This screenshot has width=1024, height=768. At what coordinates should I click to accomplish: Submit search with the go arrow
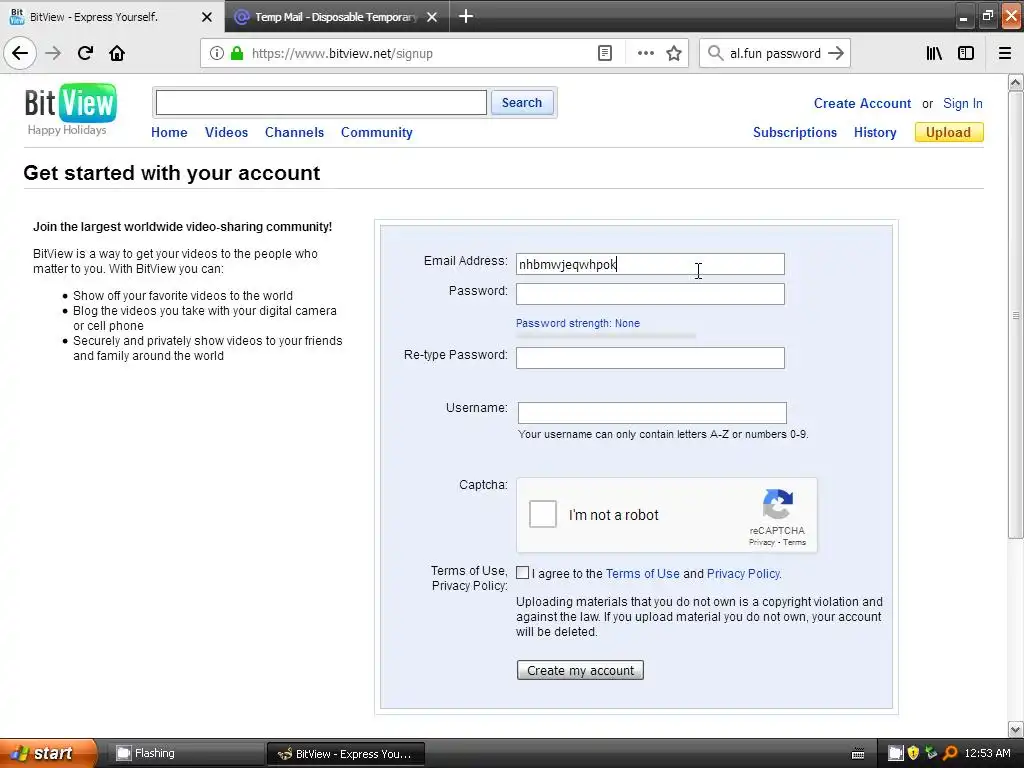coord(836,54)
